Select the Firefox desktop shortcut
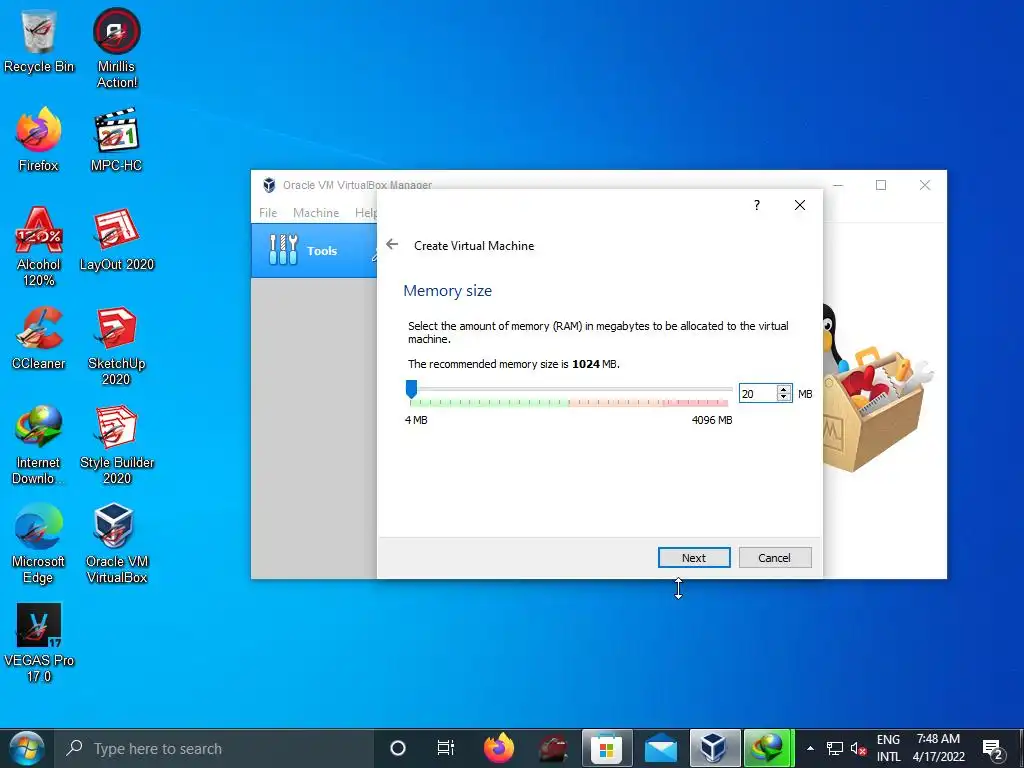This screenshot has height=768, width=1024. point(39,140)
